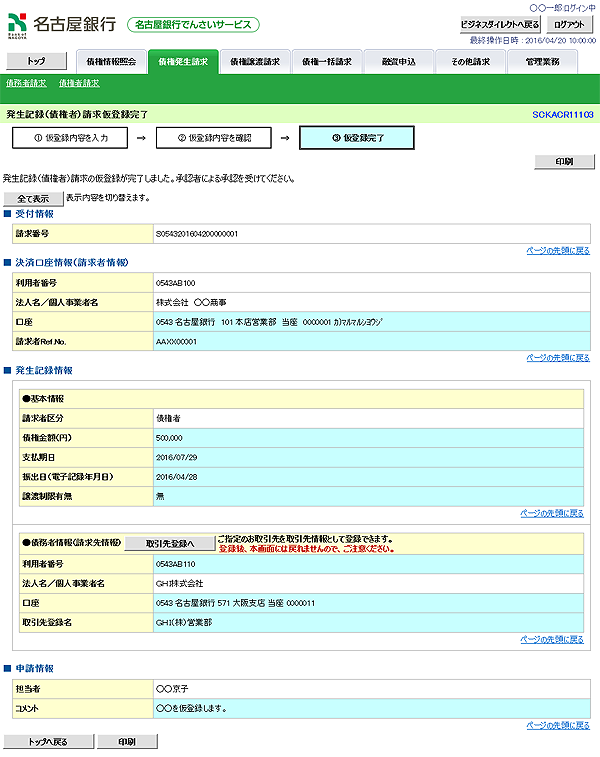Select the 請求番号 value S0543201604200000001
This screenshot has height=757, width=600.
pos(197,234)
